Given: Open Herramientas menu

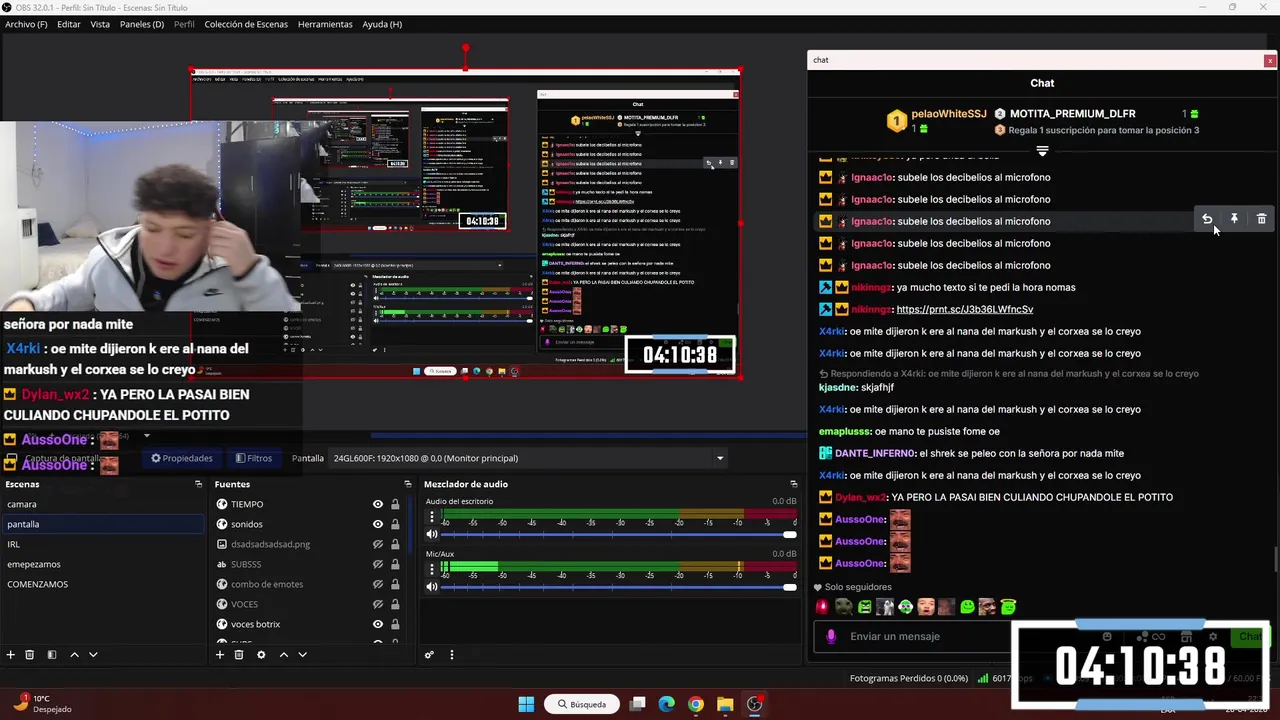Looking at the screenshot, I should (325, 24).
